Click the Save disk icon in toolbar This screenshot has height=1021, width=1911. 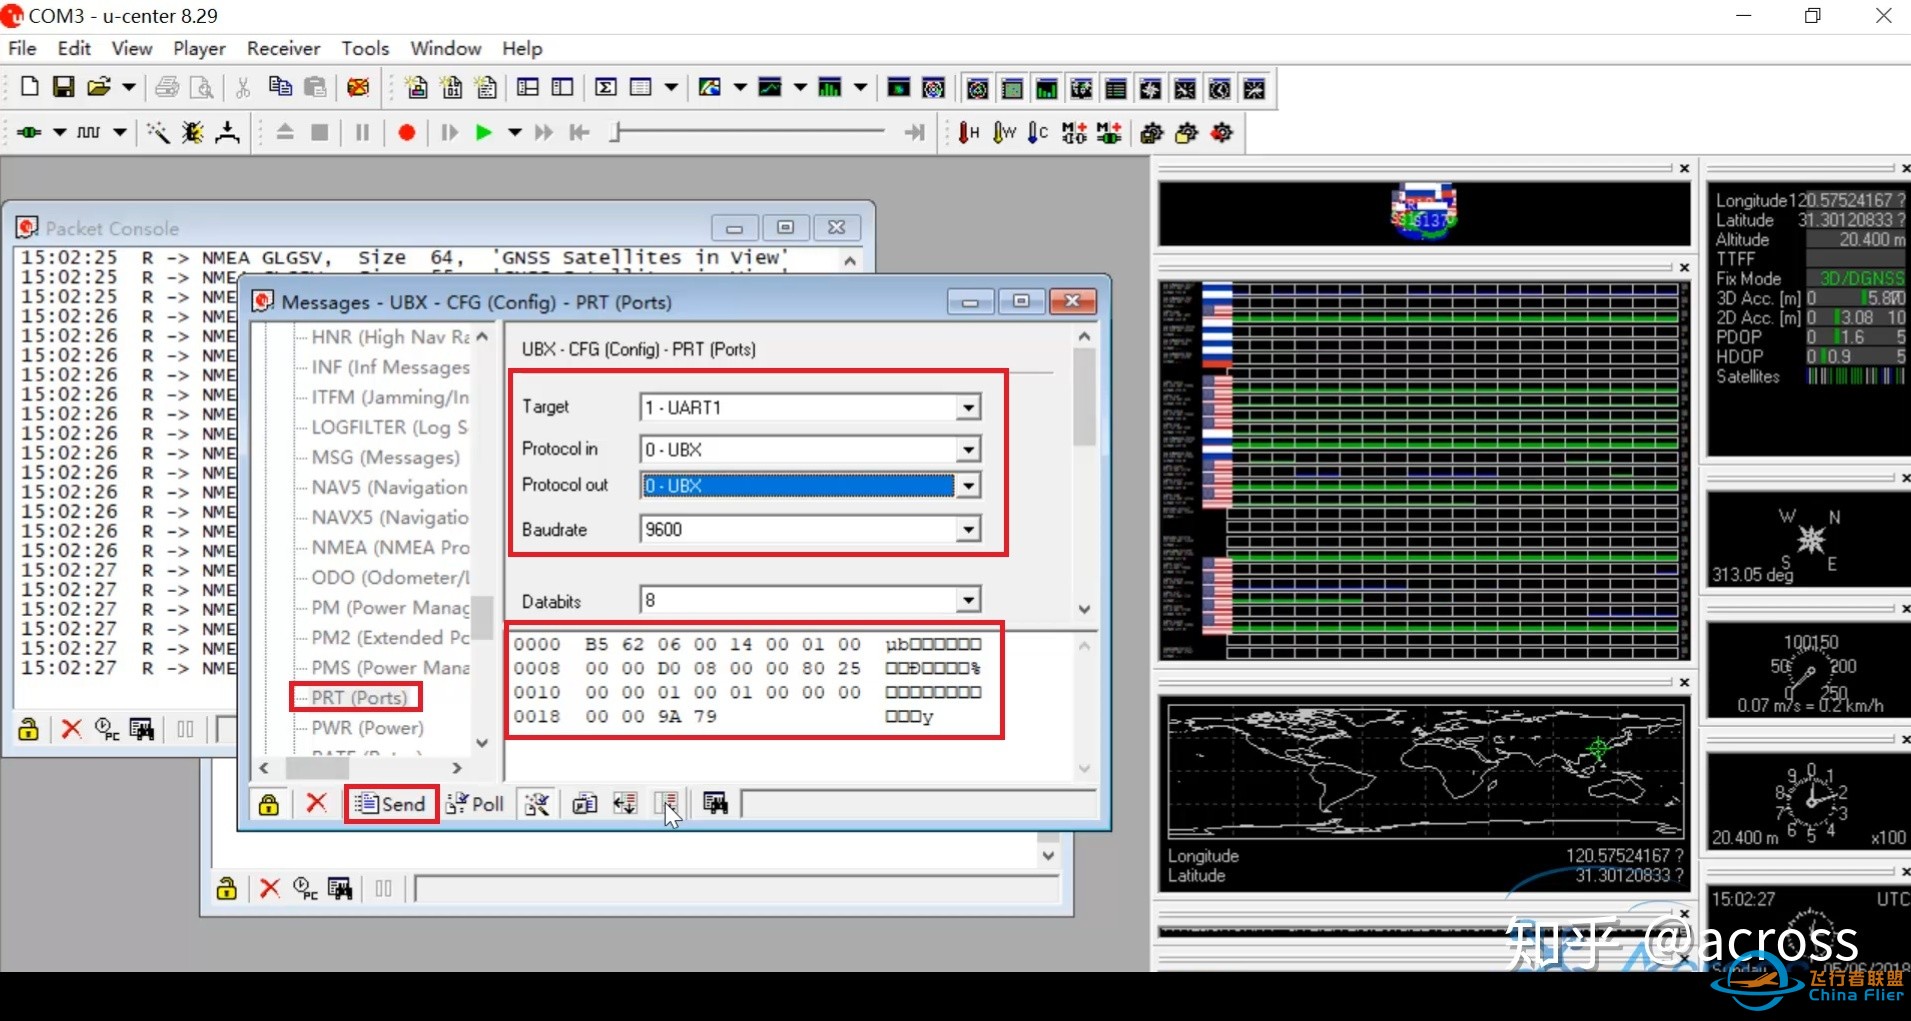click(x=63, y=87)
